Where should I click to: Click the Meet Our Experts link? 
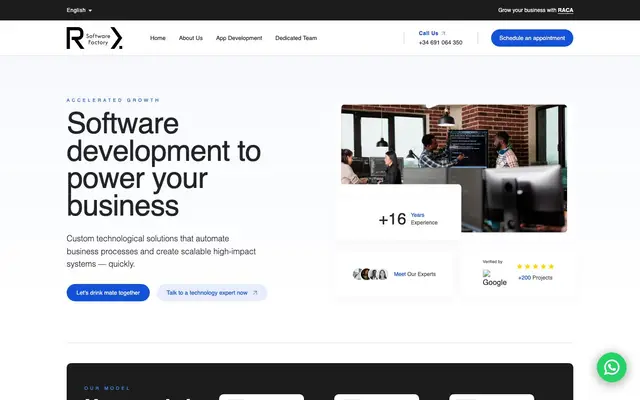(415, 274)
